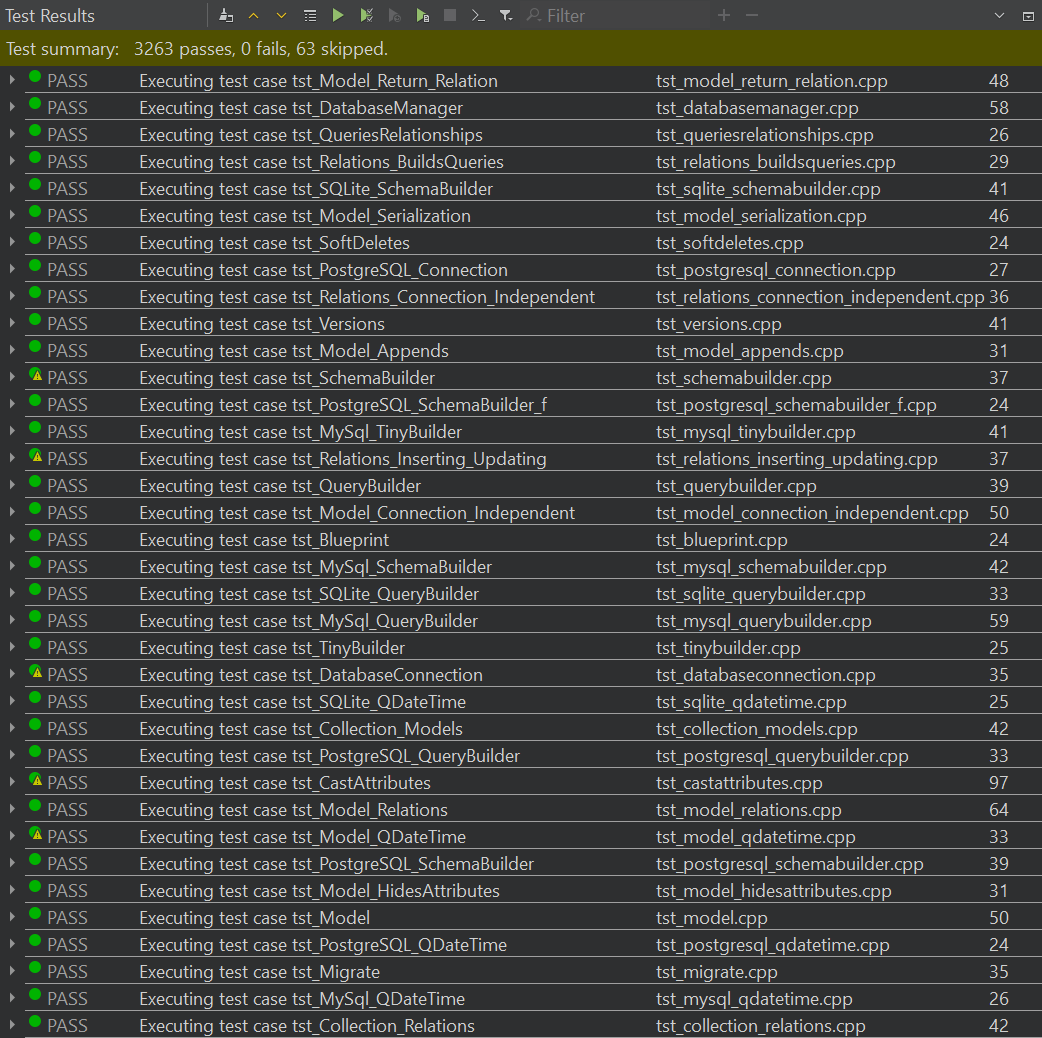Go to the next test result item
1042x1038 pixels.
click(x=281, y=15)
